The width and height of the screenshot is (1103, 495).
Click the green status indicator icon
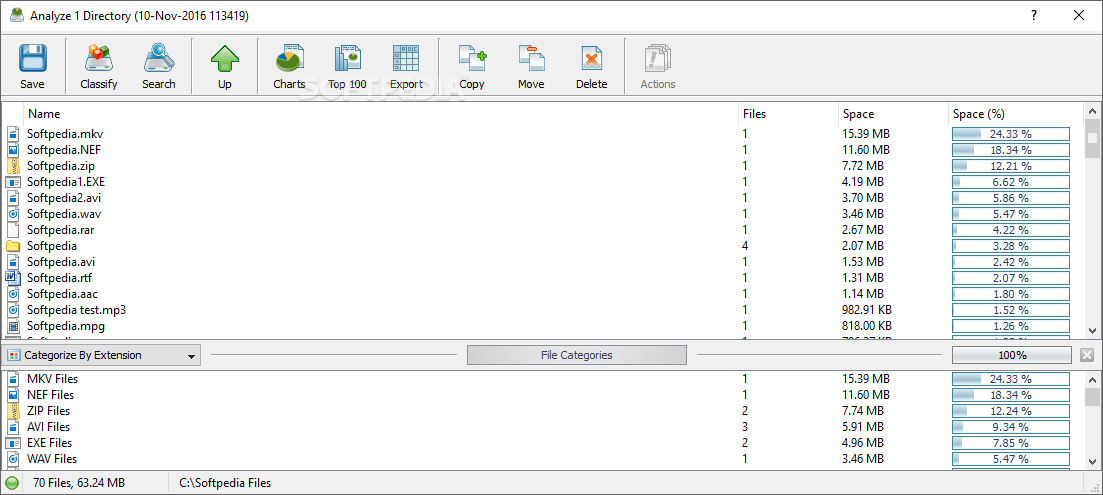[12, 483]
